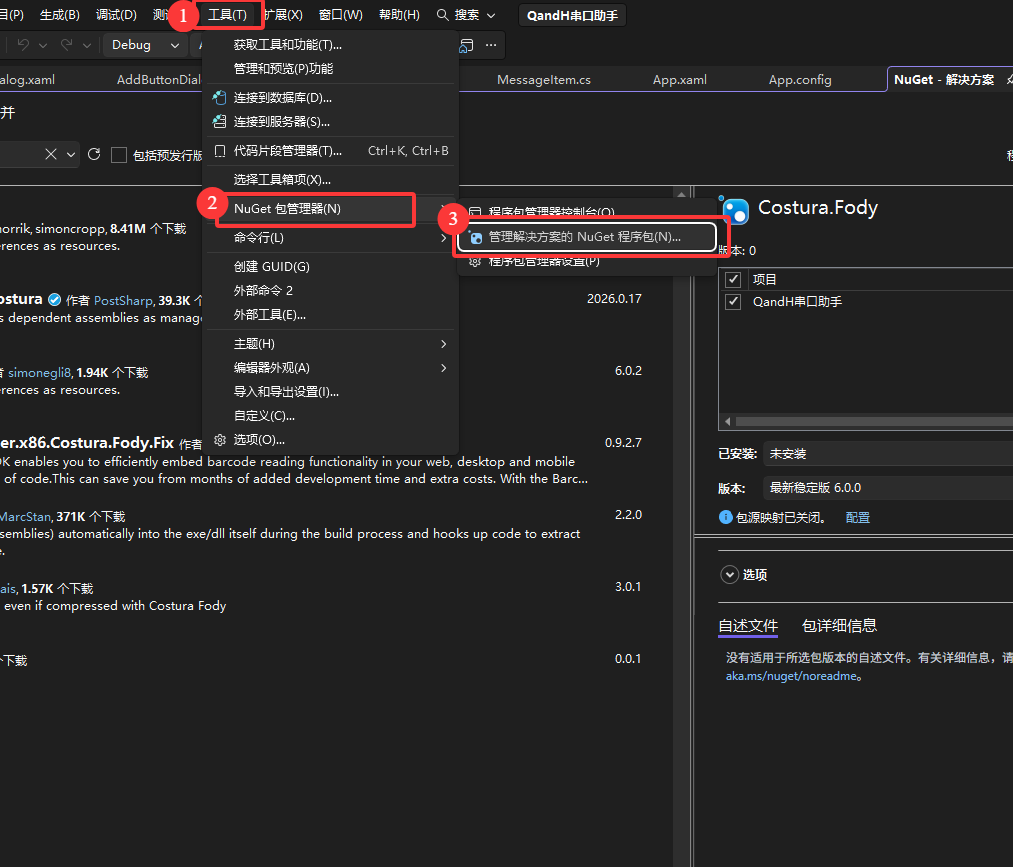Switch to the 自述文件 tab
1013x867 pixels.
coord(748,625)
